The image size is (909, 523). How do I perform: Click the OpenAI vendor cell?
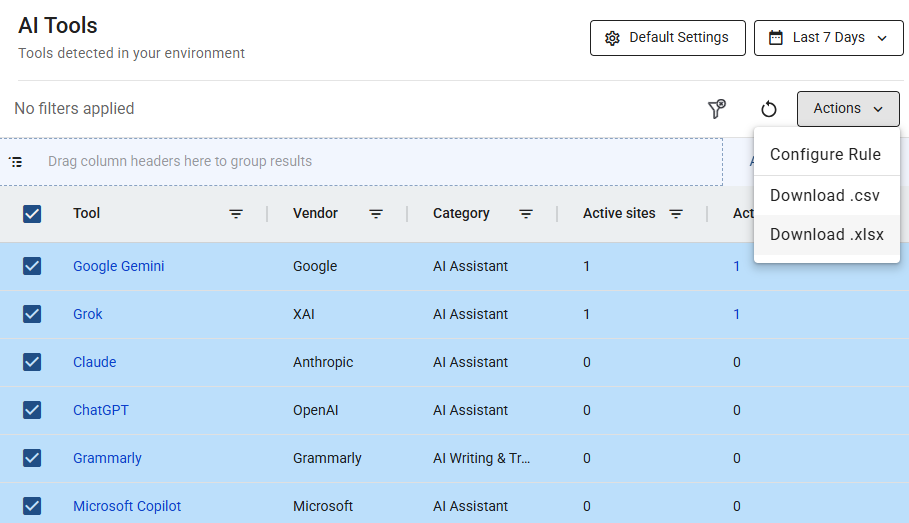tap(315, 411)
